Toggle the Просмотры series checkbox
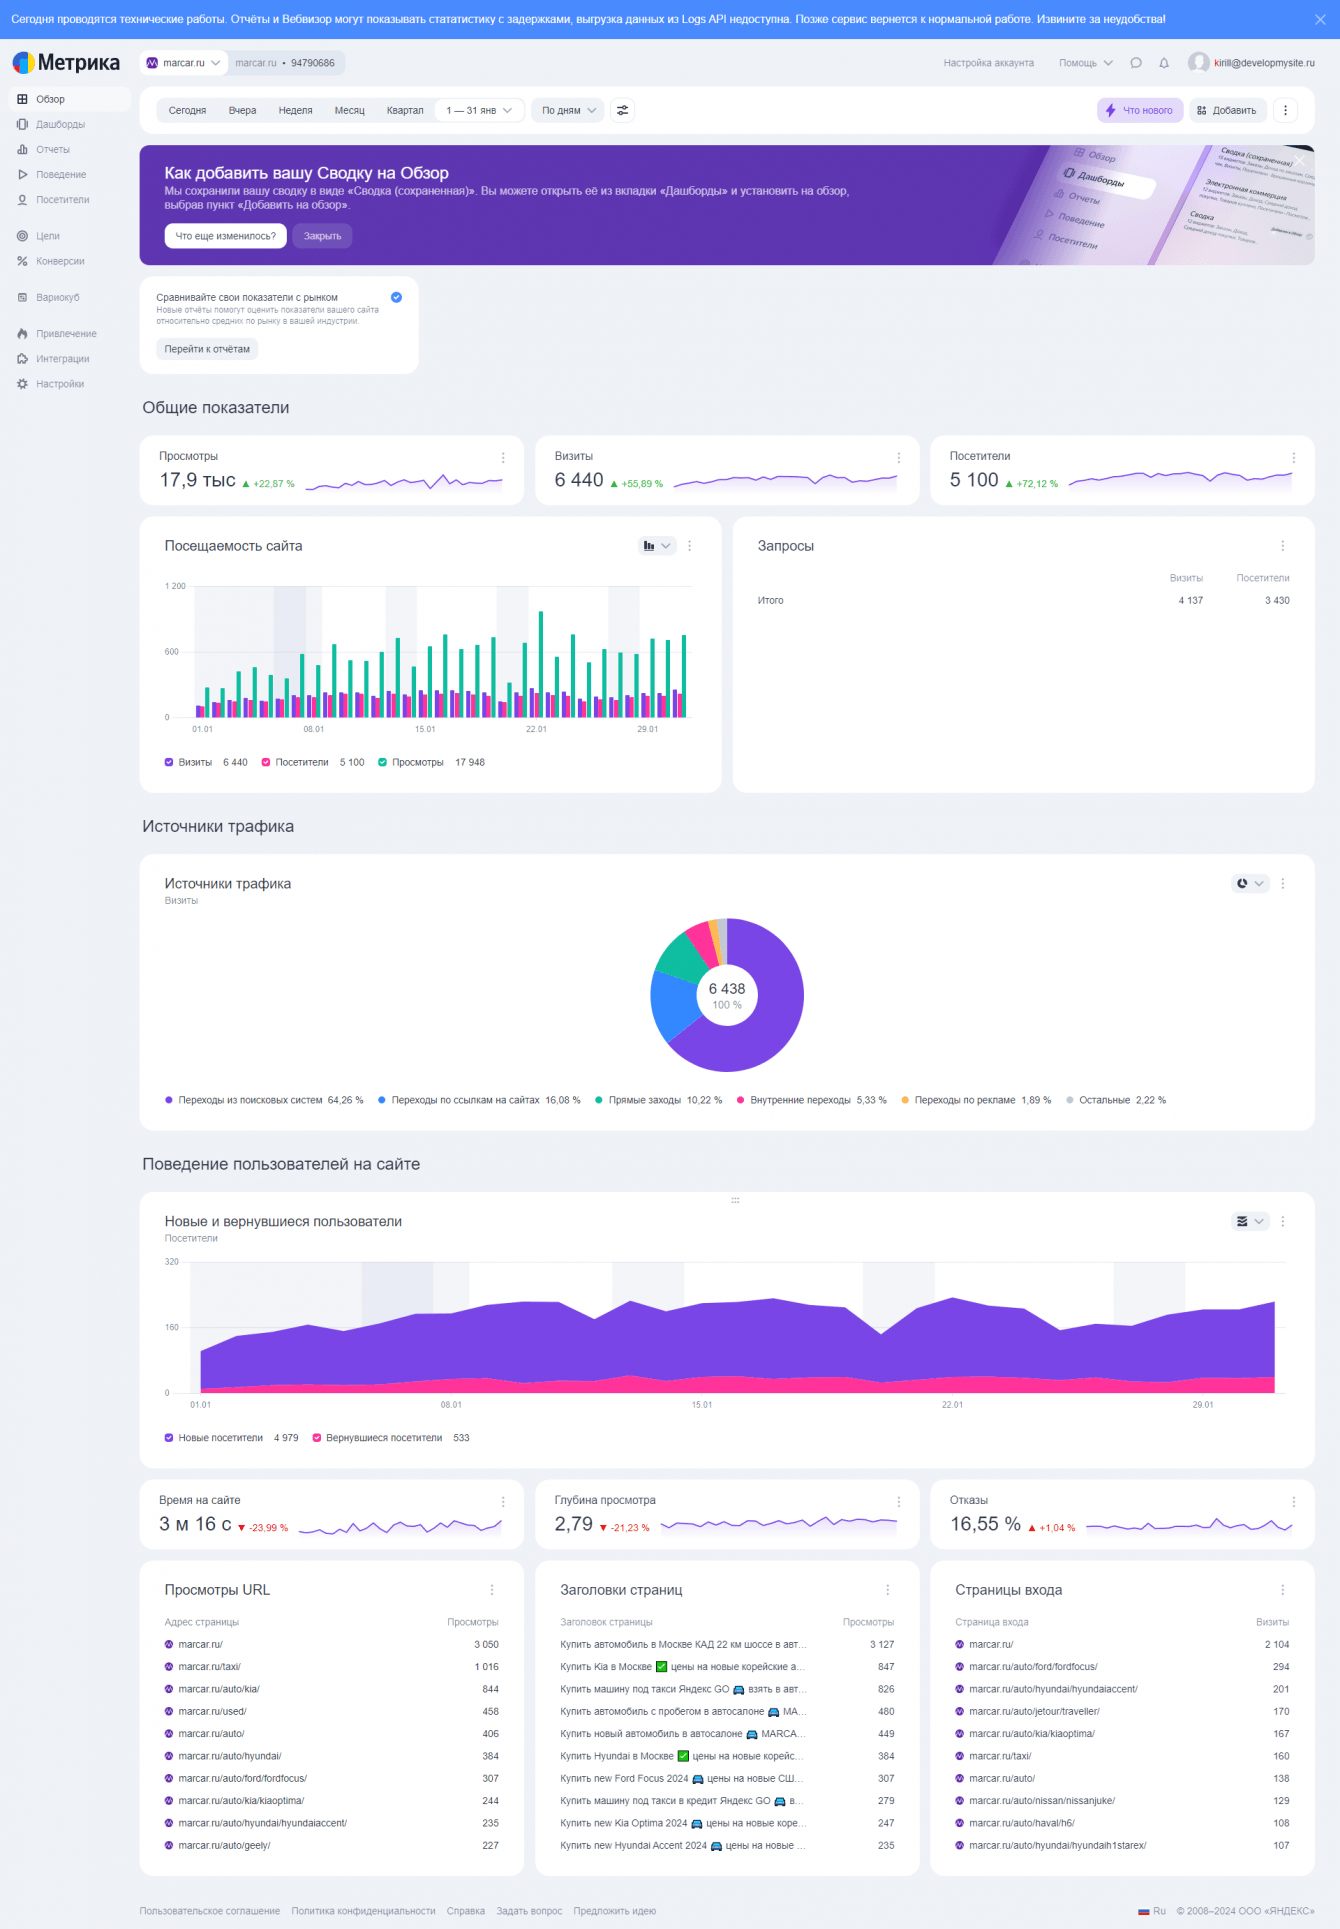This screenshot has width=1340, height=1929. pos(383,763)
